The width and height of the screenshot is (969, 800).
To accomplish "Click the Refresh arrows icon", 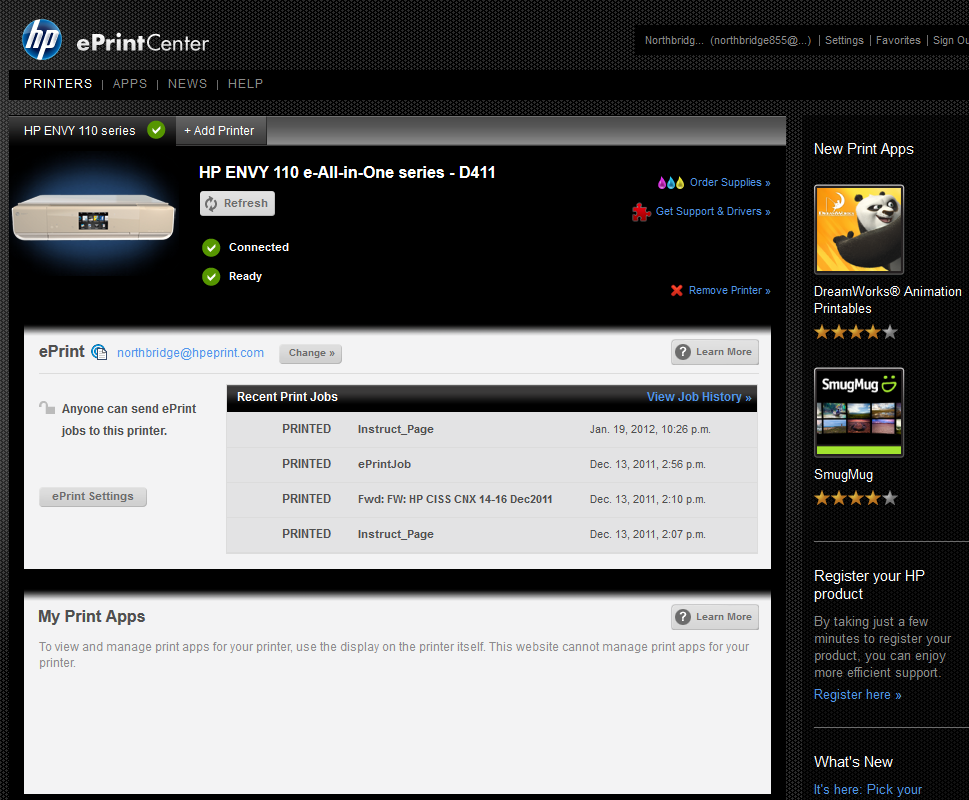I will coord(211,204).
